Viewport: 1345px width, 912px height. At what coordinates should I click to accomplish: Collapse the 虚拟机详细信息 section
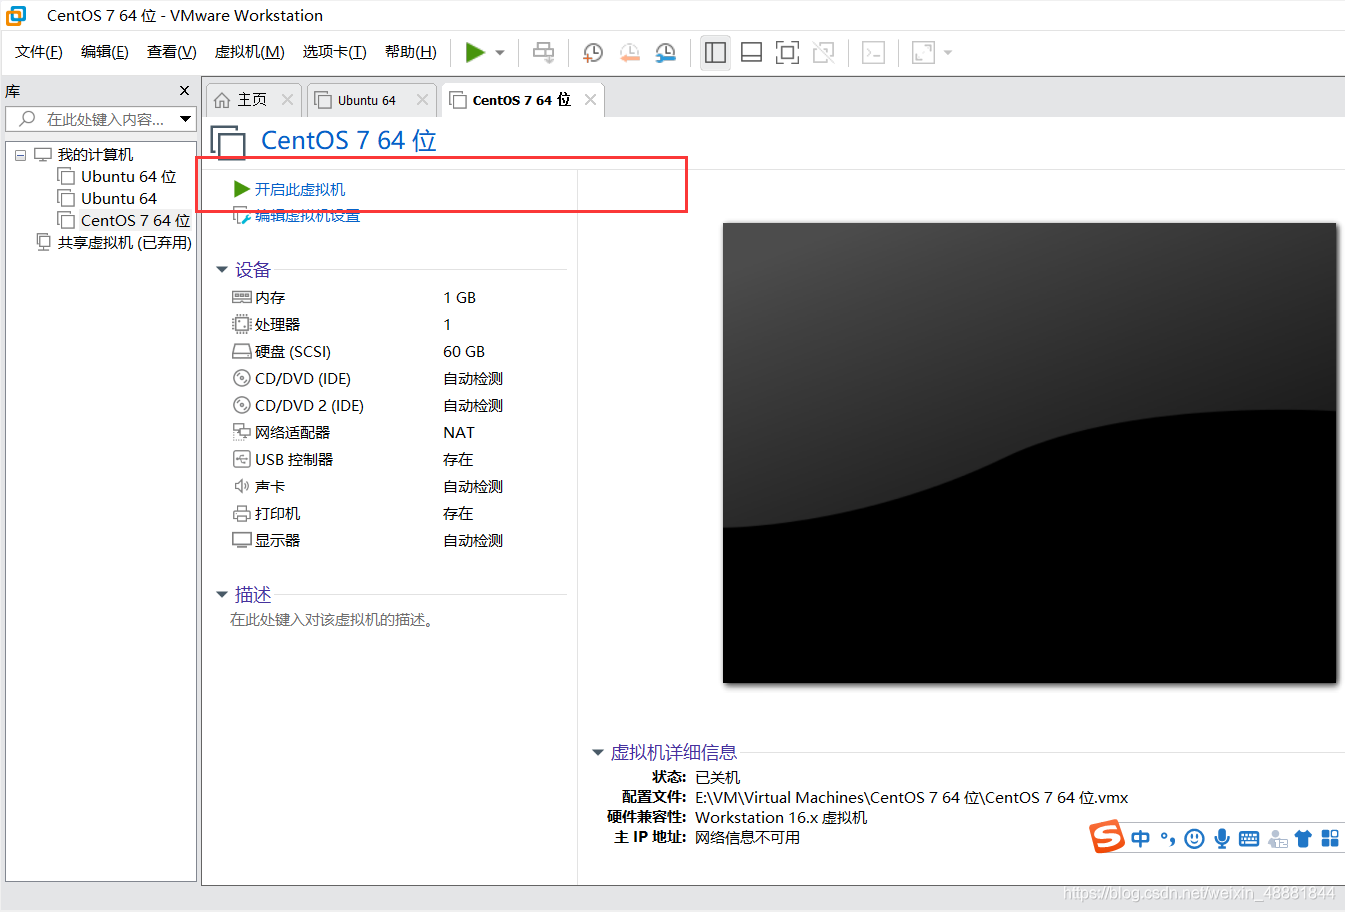coord(598,753)
